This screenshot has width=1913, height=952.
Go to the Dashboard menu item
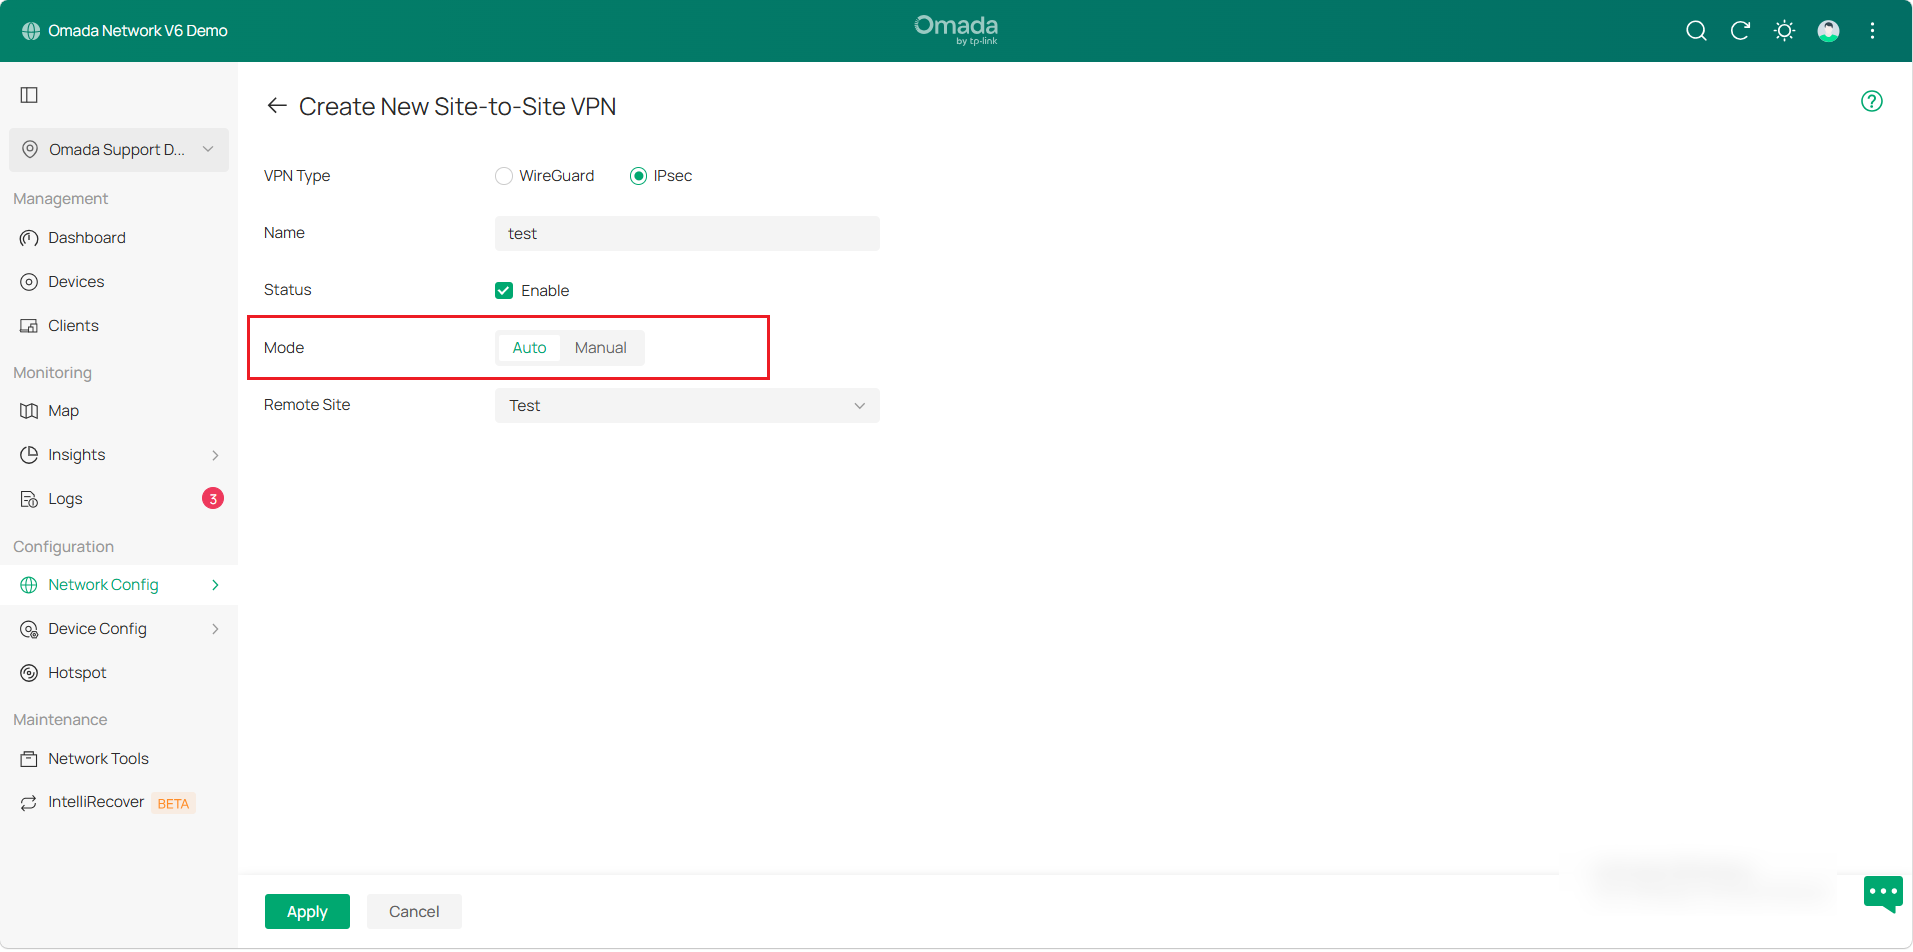(86, 237)
